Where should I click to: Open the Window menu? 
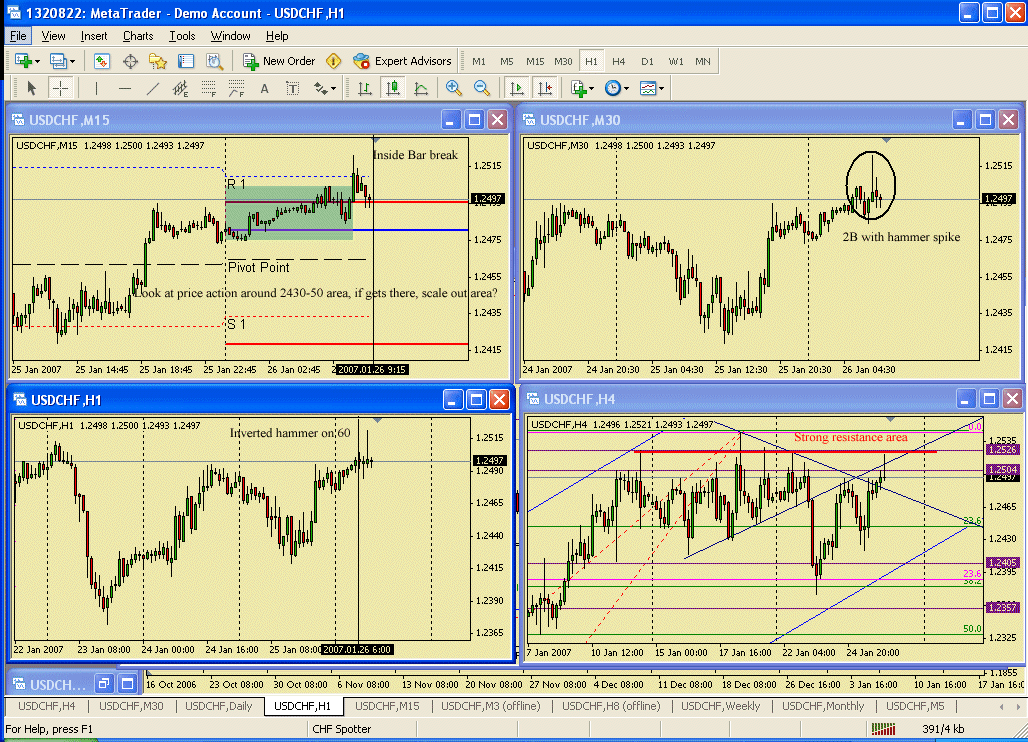[230, 36]
